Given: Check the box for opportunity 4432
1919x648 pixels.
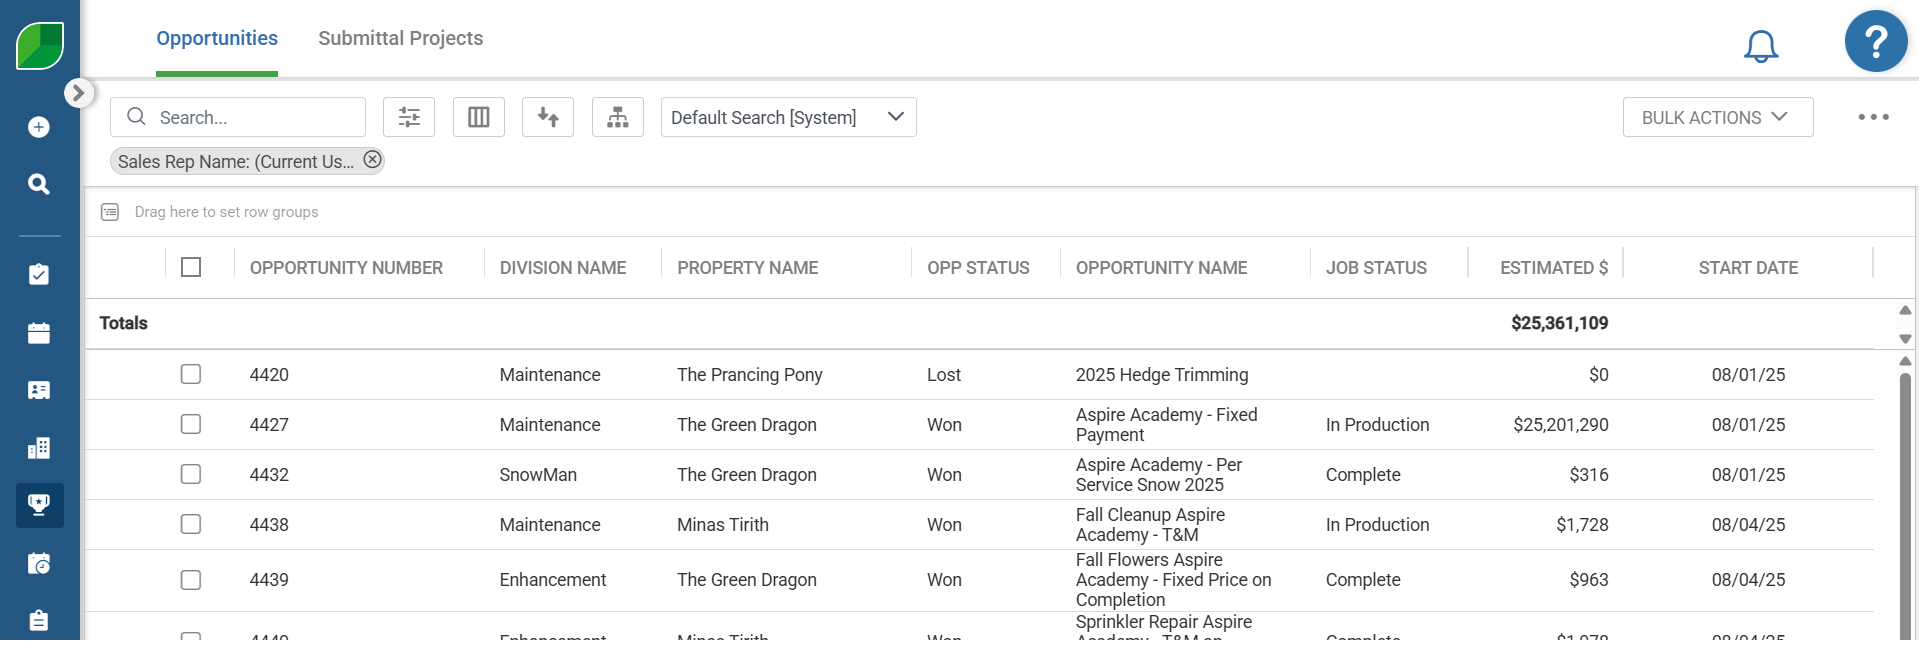Looking at the screenshot, I should tap(191, 474).
